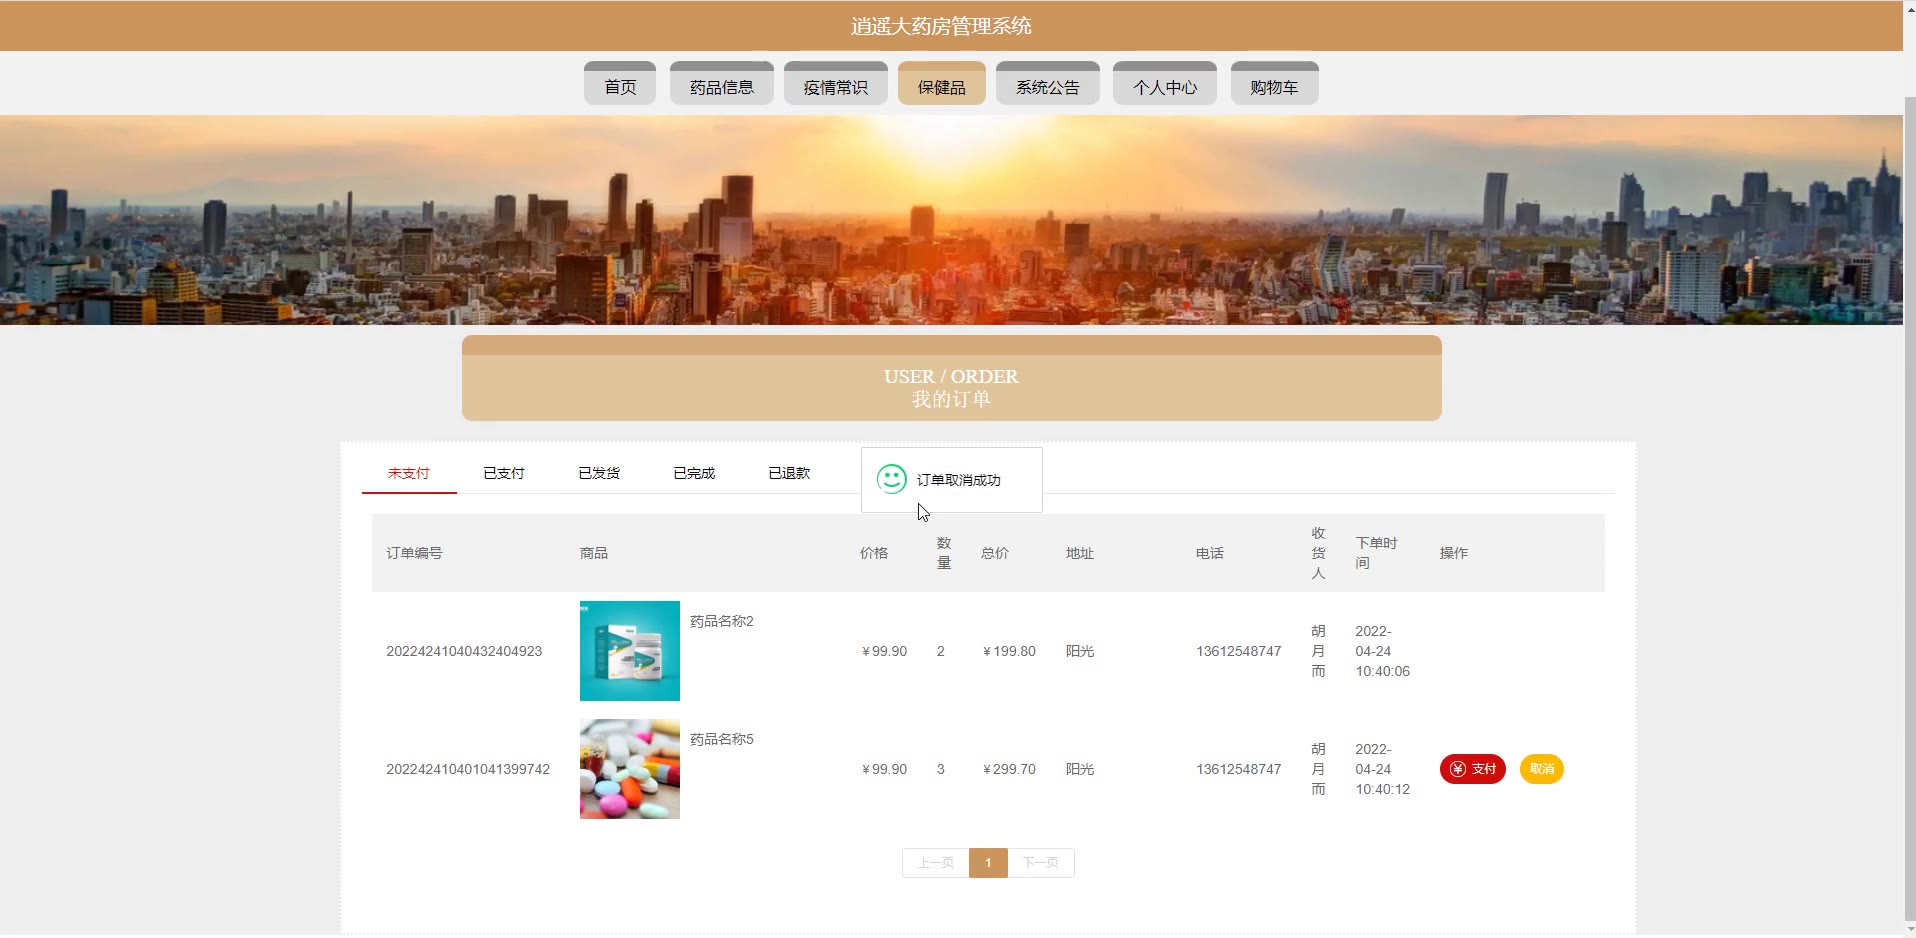
Task: Switch to the 已支付 orders tab
Action: (503, 473)
